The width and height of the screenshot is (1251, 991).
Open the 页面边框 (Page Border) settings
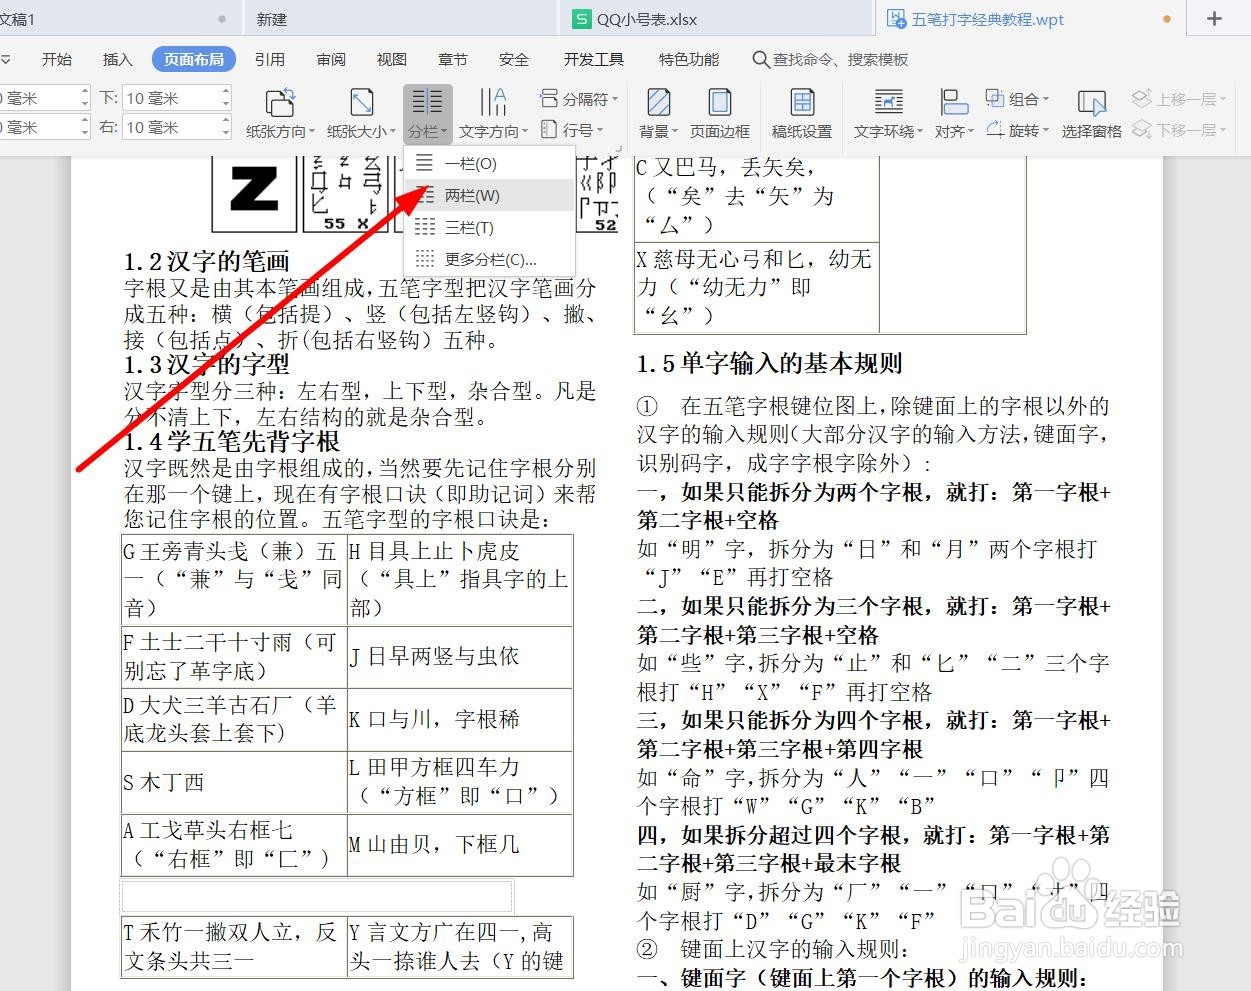(720, 110)
